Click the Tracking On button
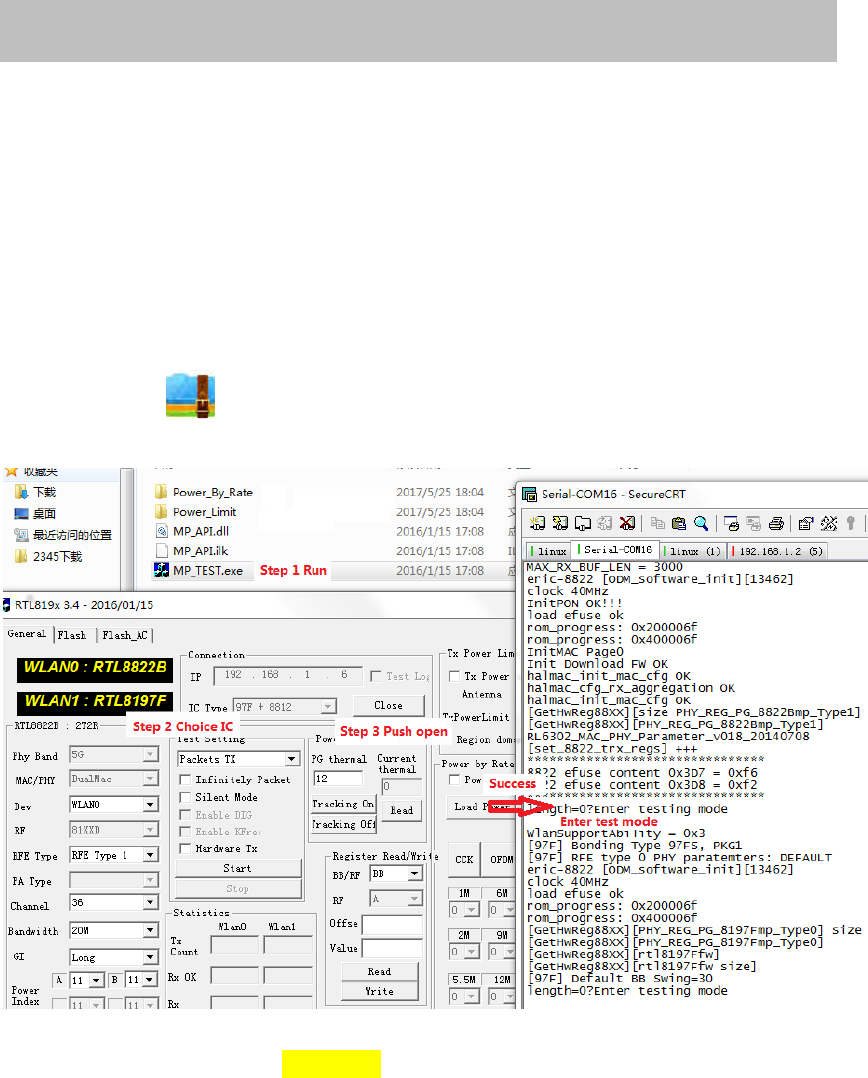 [343, 804]
